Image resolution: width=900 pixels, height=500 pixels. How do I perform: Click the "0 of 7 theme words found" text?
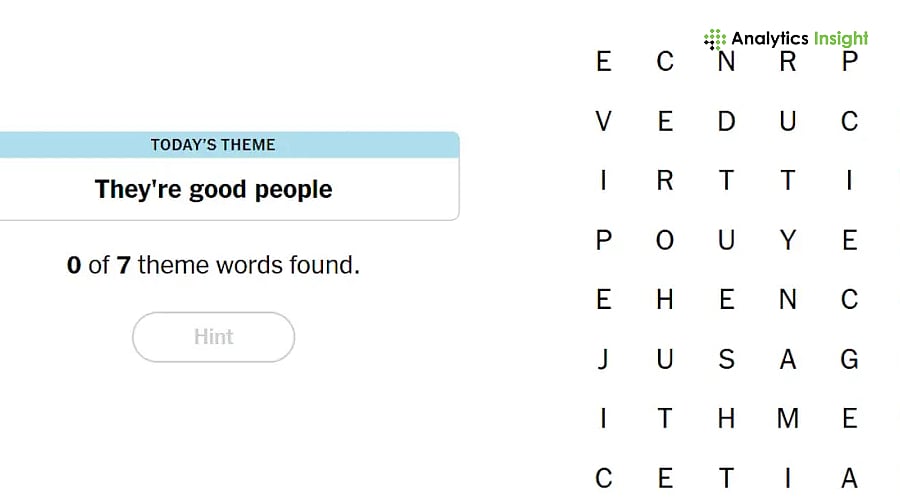[x=213, y=266]
